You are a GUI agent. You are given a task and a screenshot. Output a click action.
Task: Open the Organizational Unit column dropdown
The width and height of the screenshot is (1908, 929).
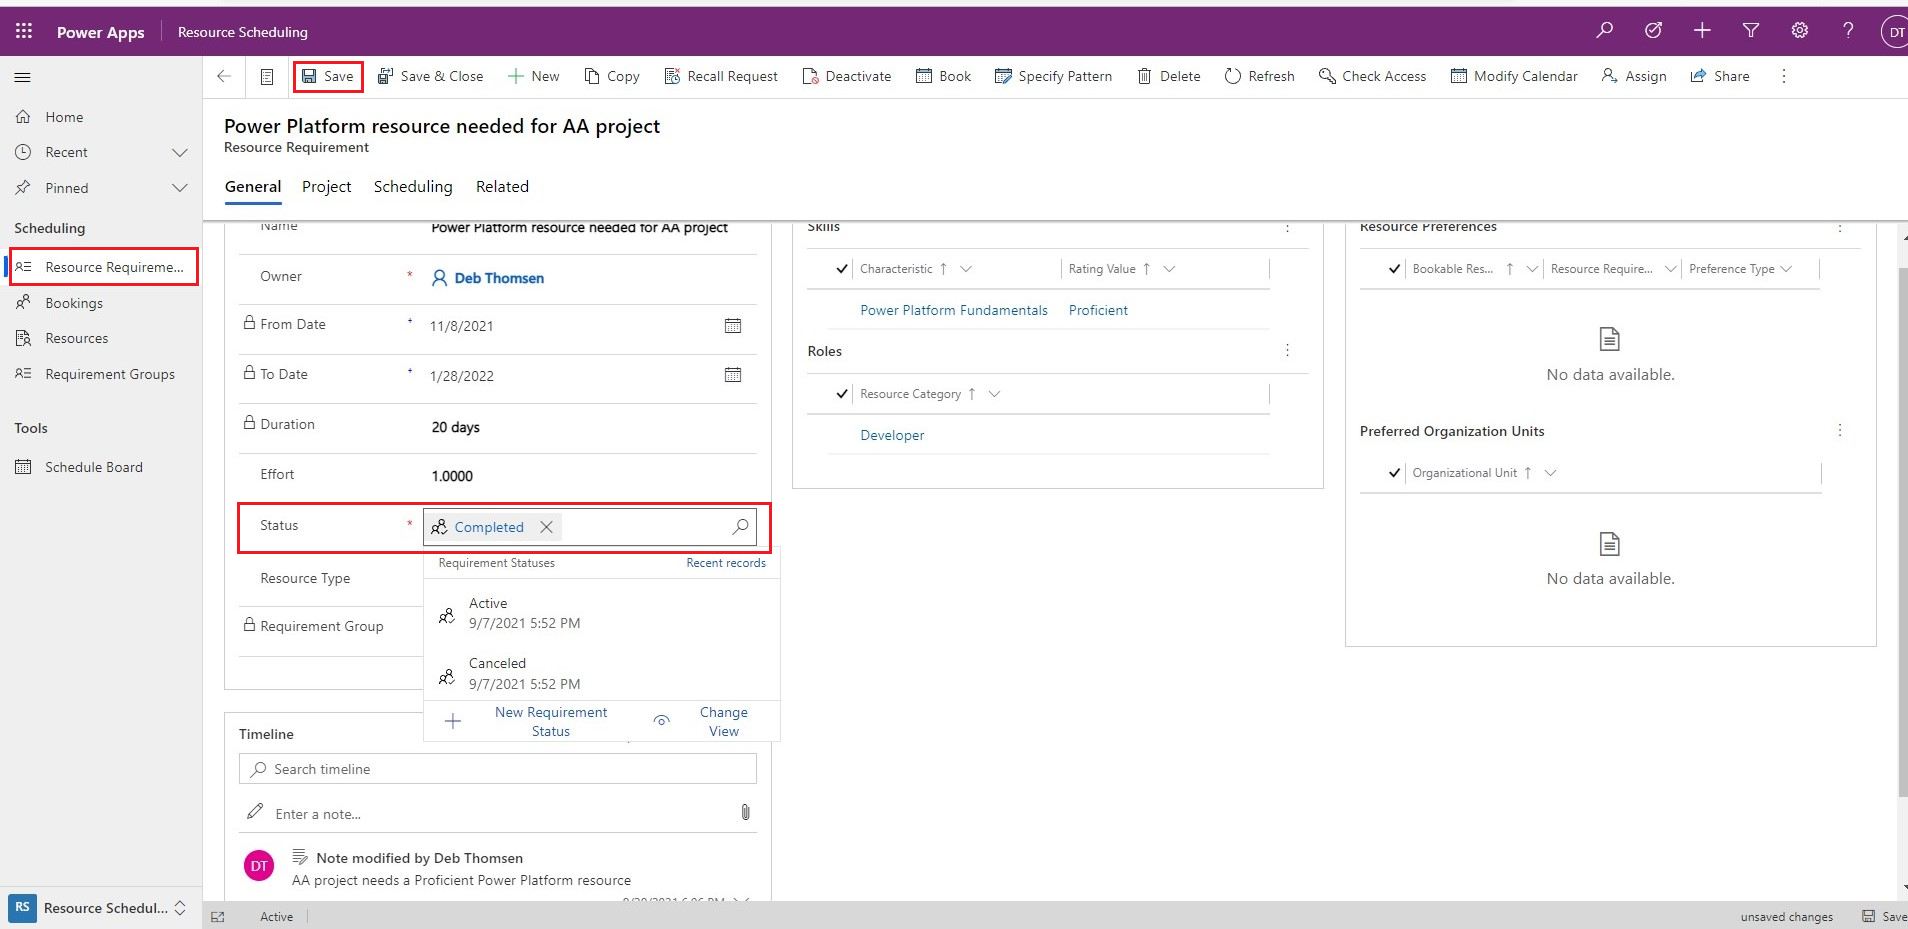[1551, 473]
